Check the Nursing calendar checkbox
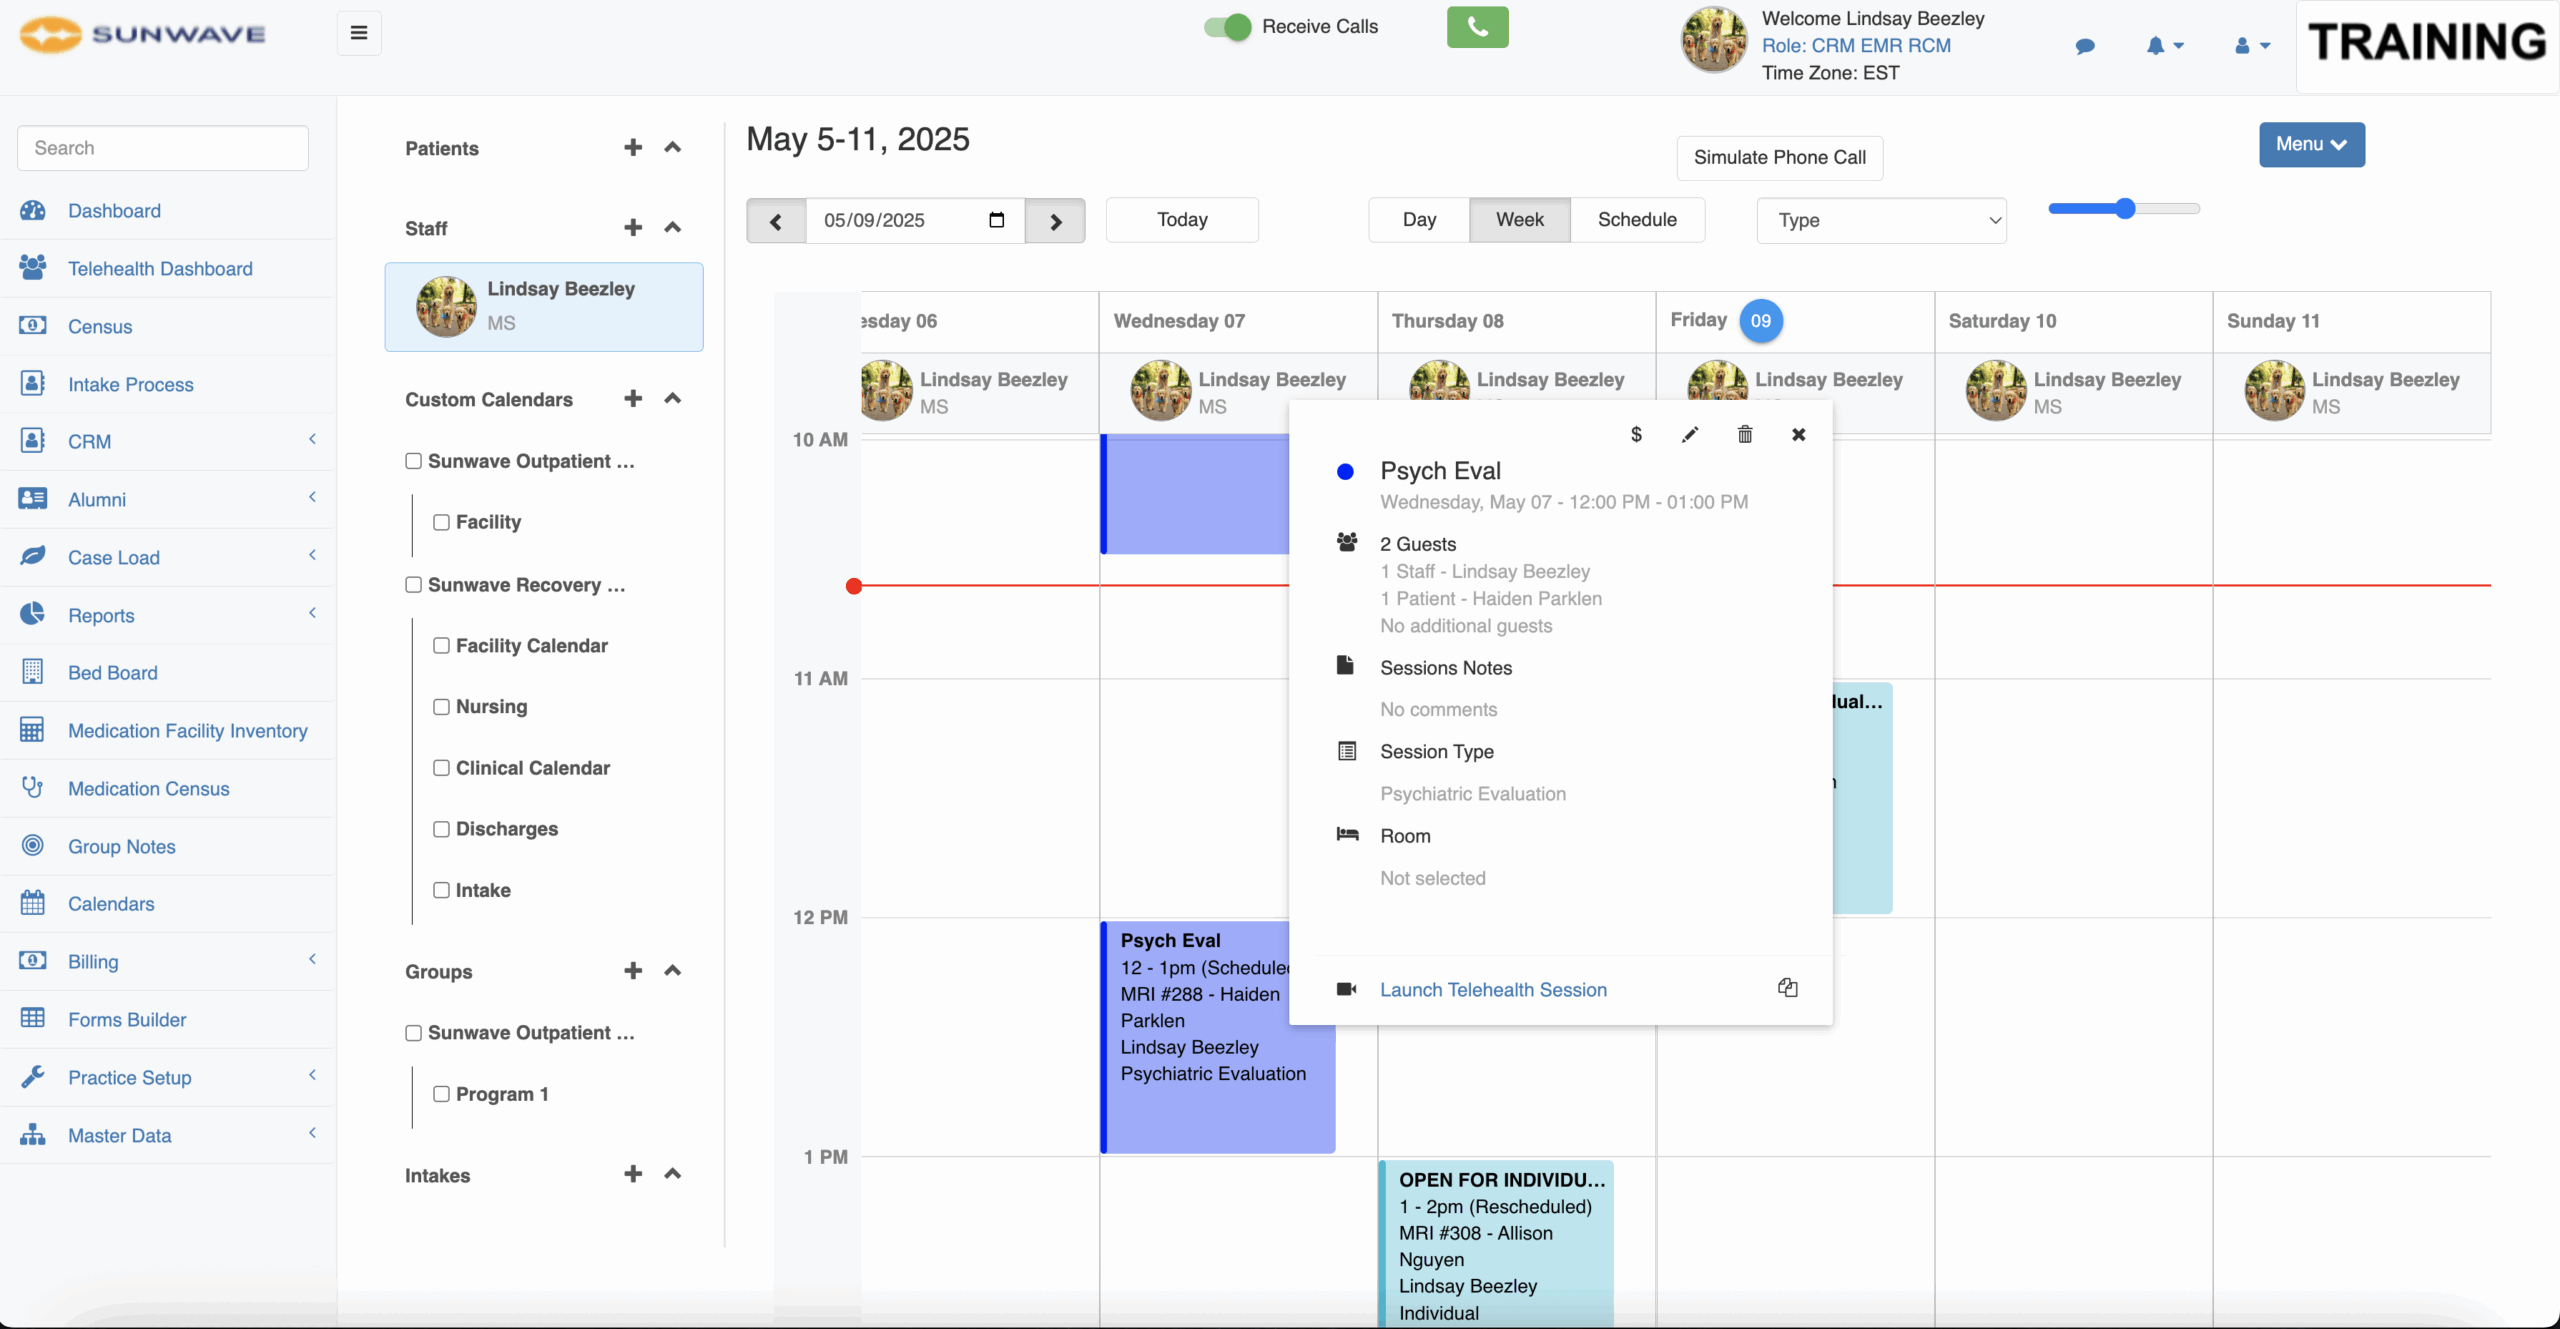The height and width of the screenshot is (1329, 2560). click(441, 707)
